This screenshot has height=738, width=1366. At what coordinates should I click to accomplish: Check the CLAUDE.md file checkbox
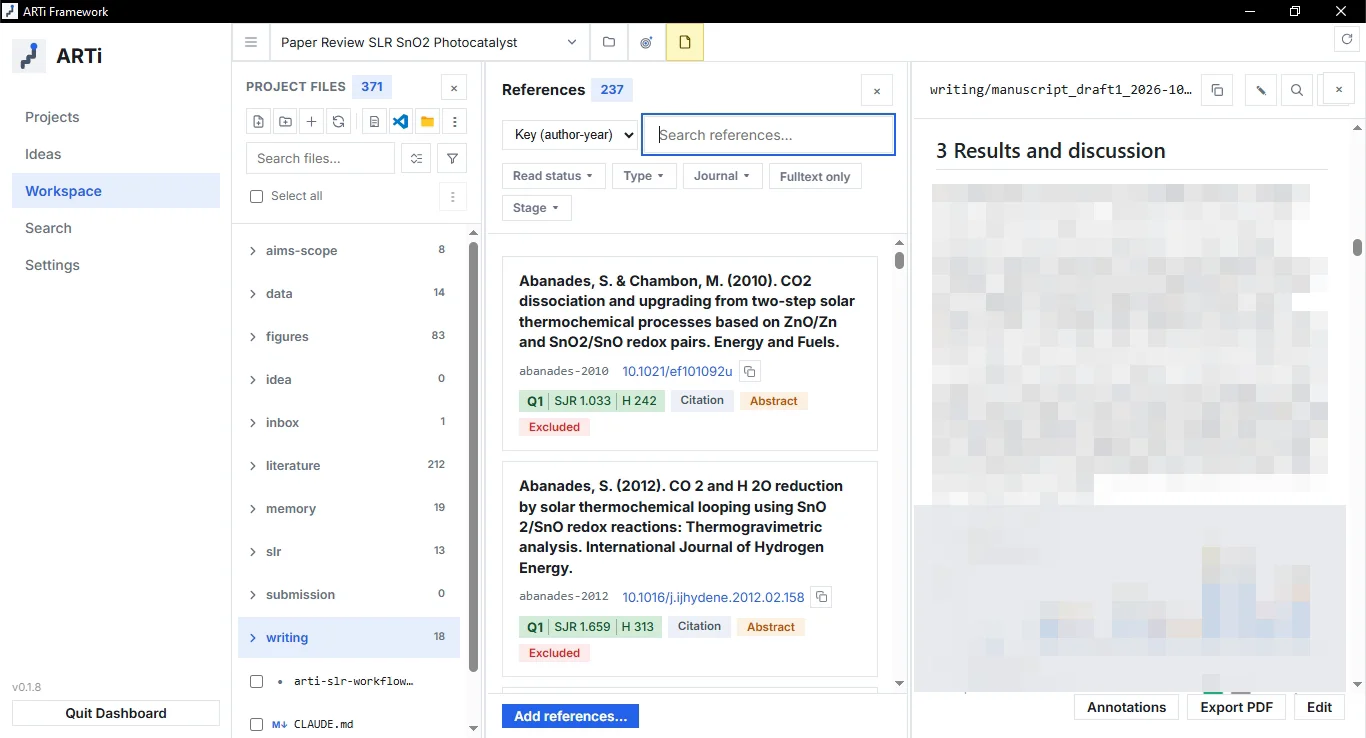tap(256, 724)
